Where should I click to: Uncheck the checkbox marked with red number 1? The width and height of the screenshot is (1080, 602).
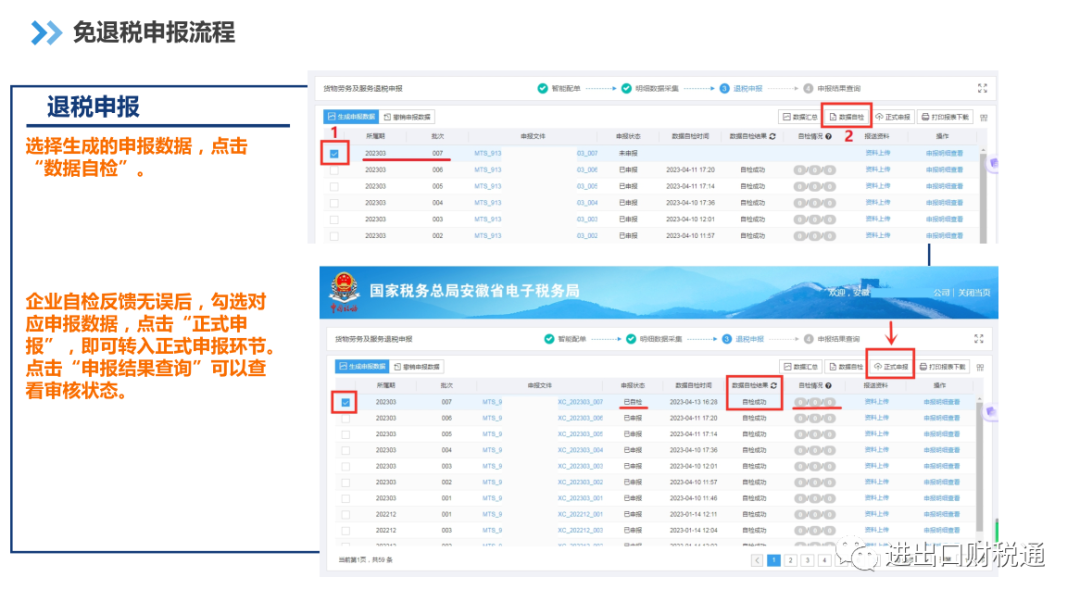click(x=334, y=154)
